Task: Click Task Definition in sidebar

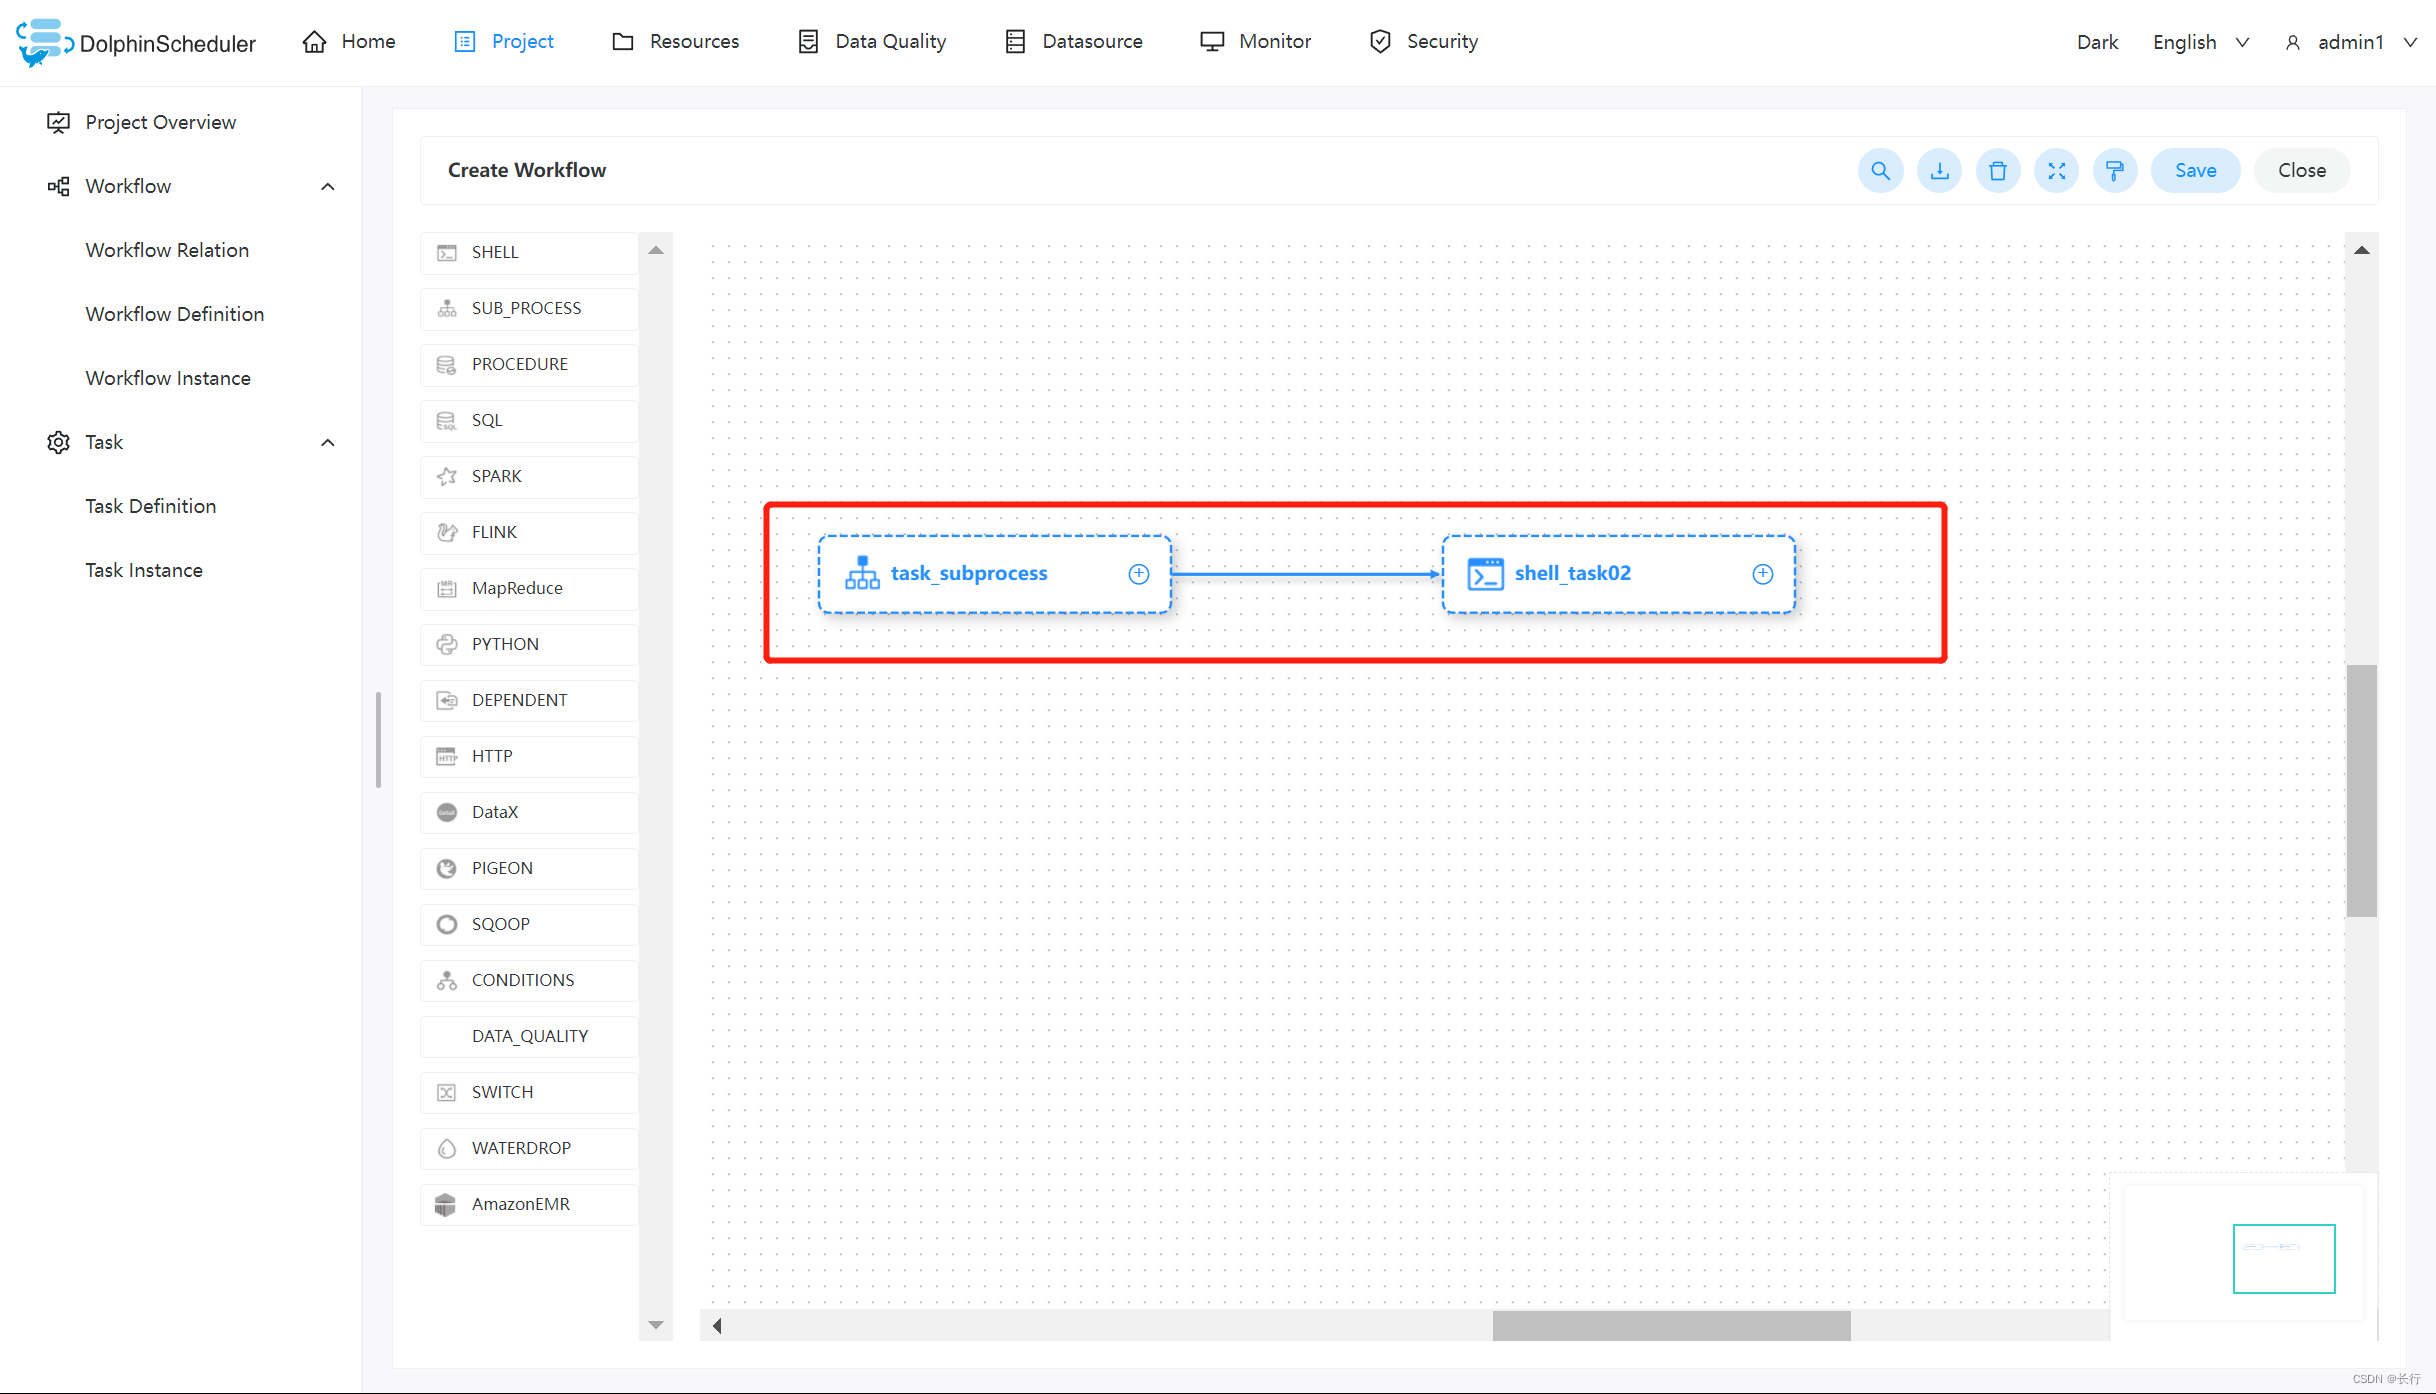Action: [x=151, y=505]
